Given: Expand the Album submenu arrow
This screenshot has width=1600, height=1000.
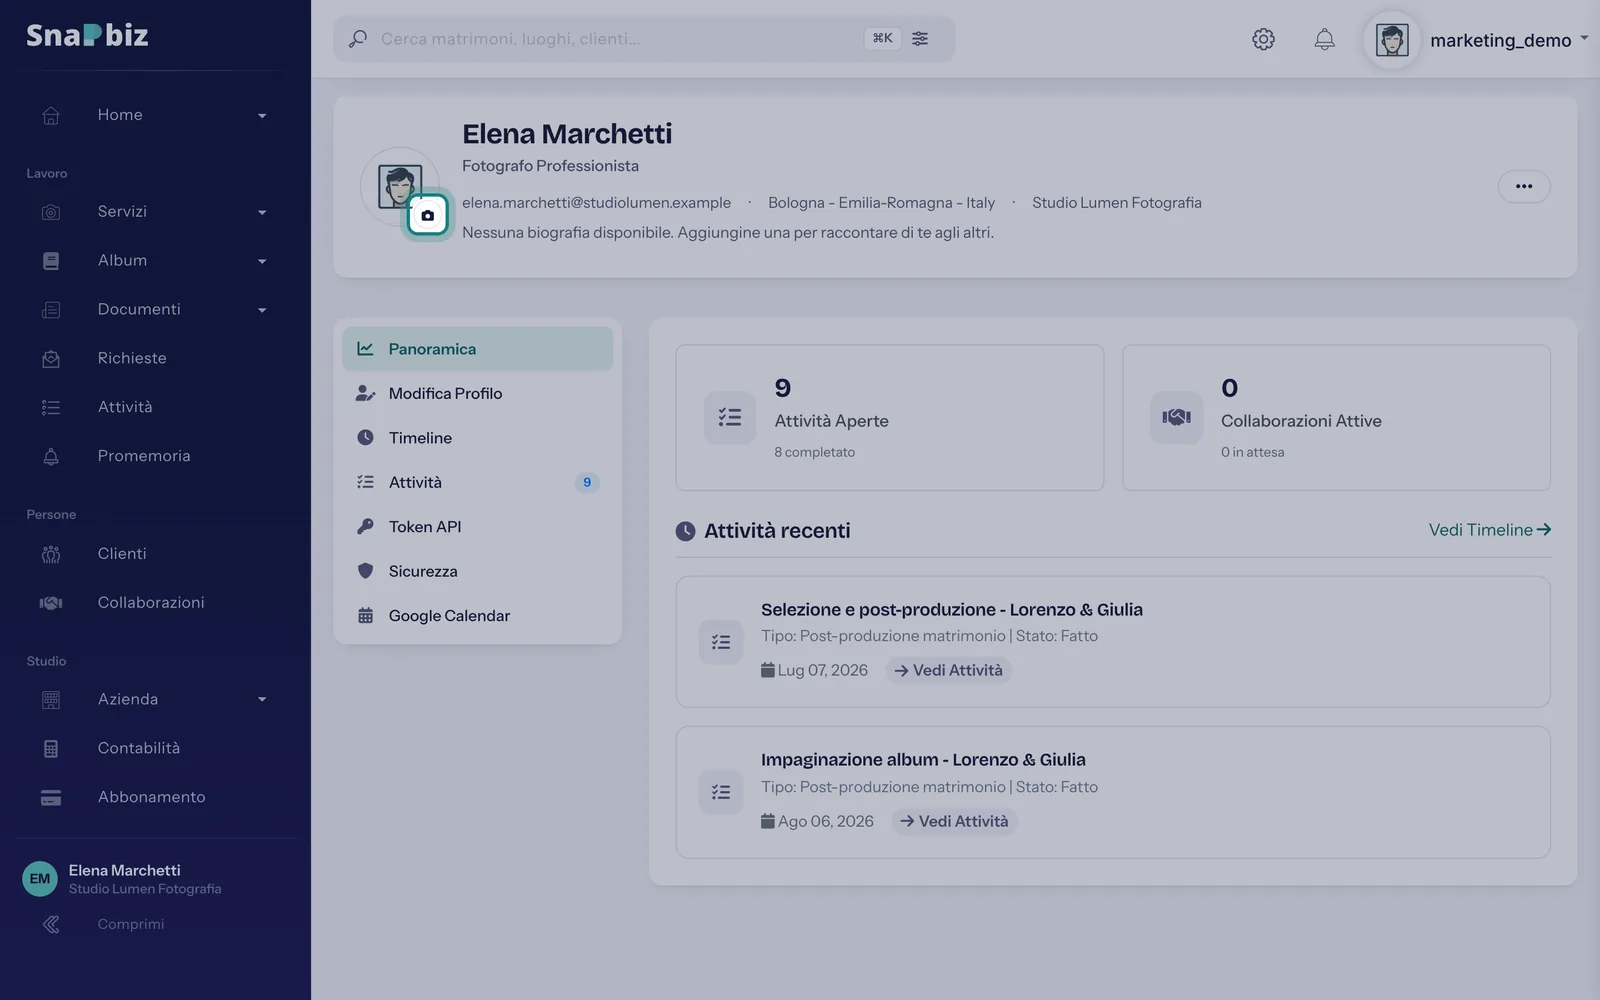Looking at the screenshot, I should pos(262,262).
